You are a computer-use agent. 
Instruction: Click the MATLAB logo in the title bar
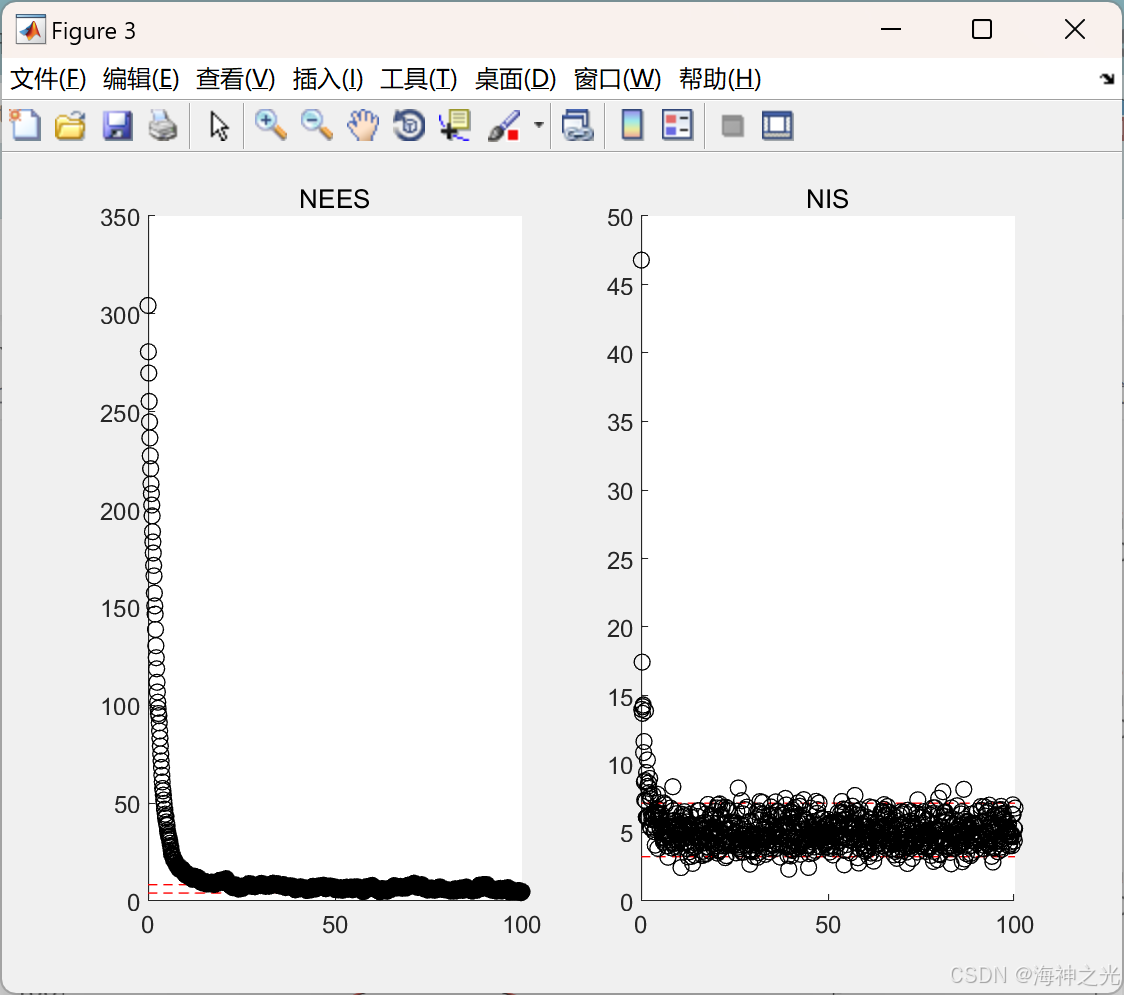(31, 29)
